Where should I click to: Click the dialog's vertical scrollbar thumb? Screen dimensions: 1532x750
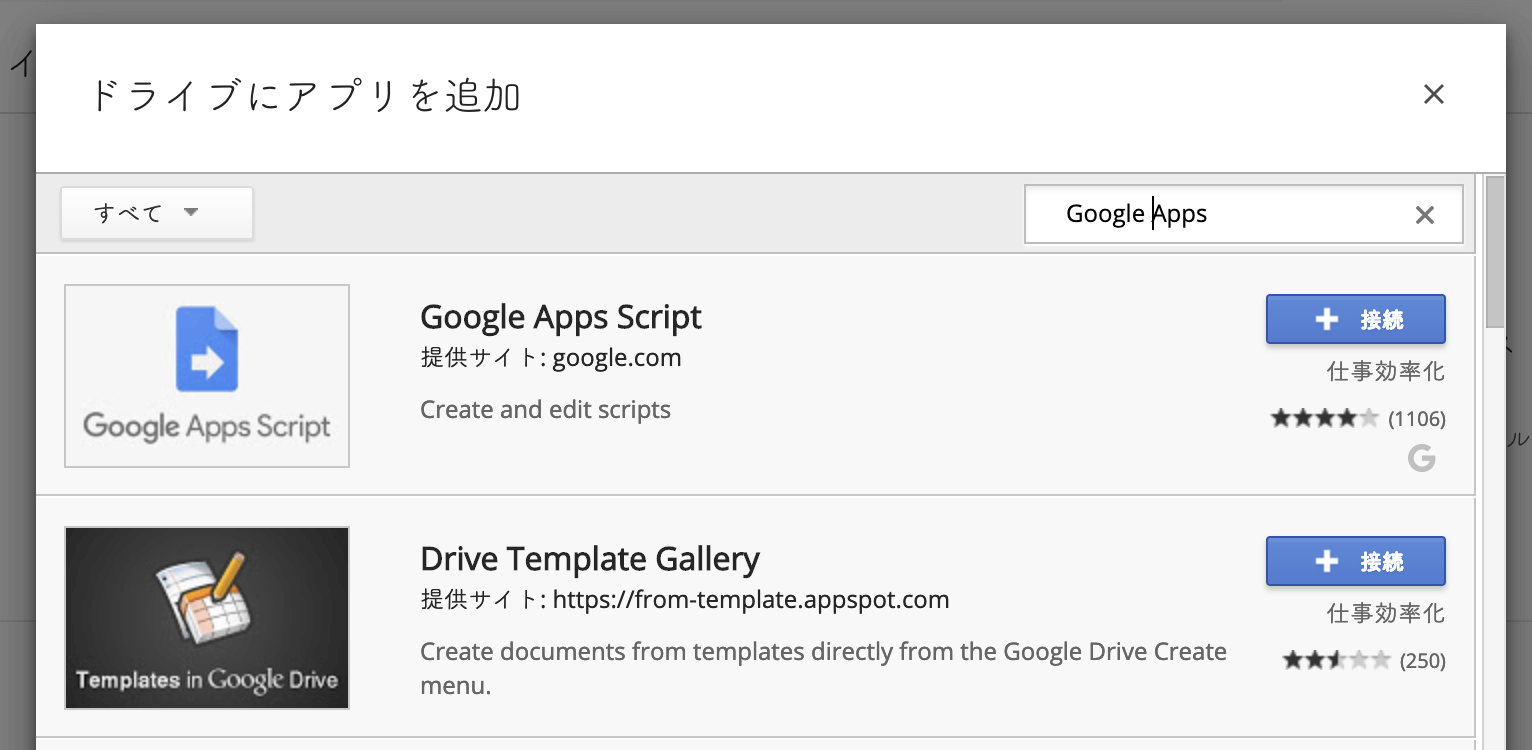[1495, 251]
